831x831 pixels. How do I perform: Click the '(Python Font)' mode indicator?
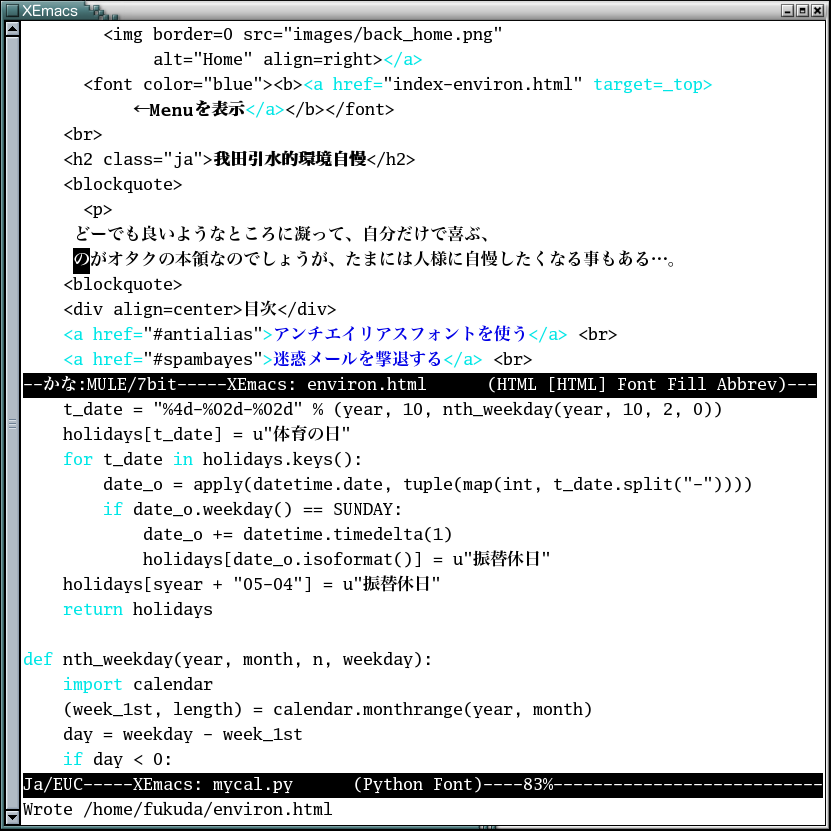click(418, 784)
